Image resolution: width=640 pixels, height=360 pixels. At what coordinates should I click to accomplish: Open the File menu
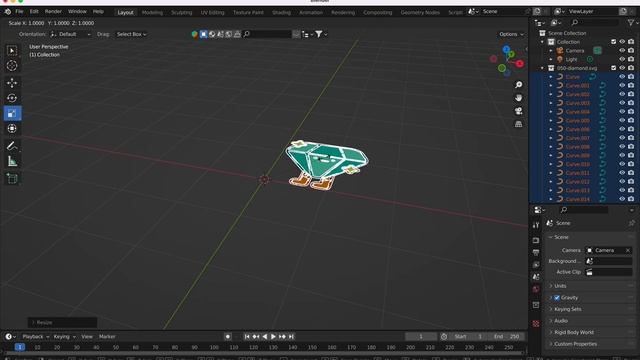(19, 11)
